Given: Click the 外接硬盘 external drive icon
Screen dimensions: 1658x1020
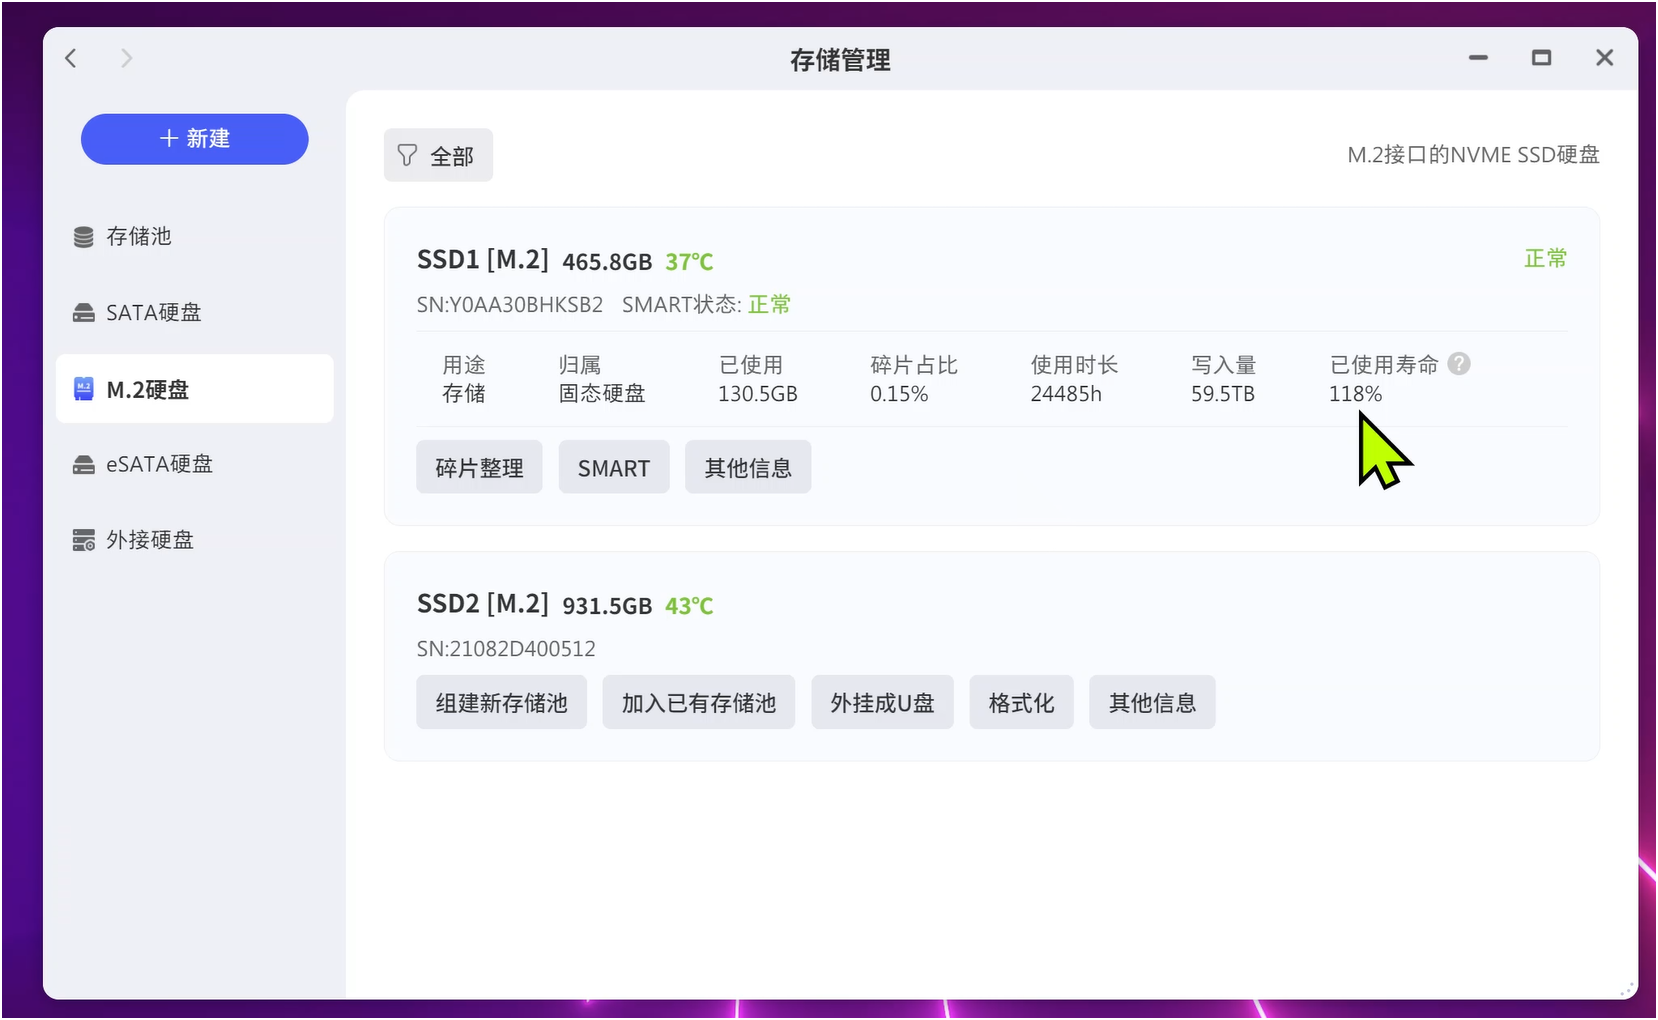Looking at the screenshot, I should point(84,540).
